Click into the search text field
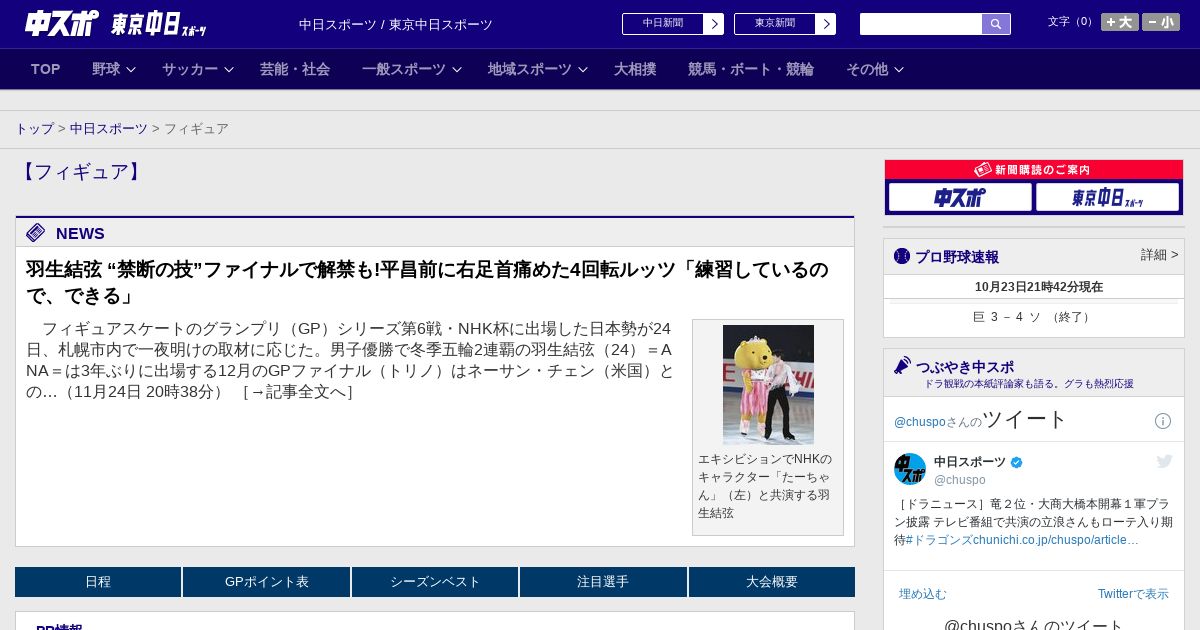The height and width of the screenshot is (630, 1200). click(921, 24)
